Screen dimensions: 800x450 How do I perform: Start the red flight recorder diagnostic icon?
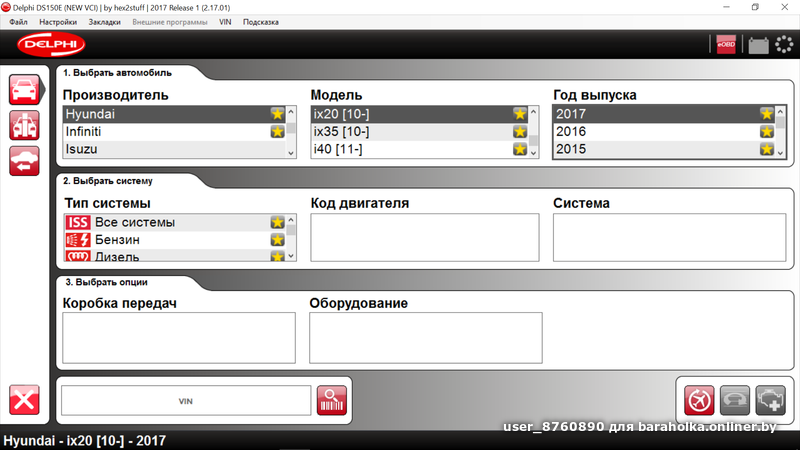pos(699,400)
